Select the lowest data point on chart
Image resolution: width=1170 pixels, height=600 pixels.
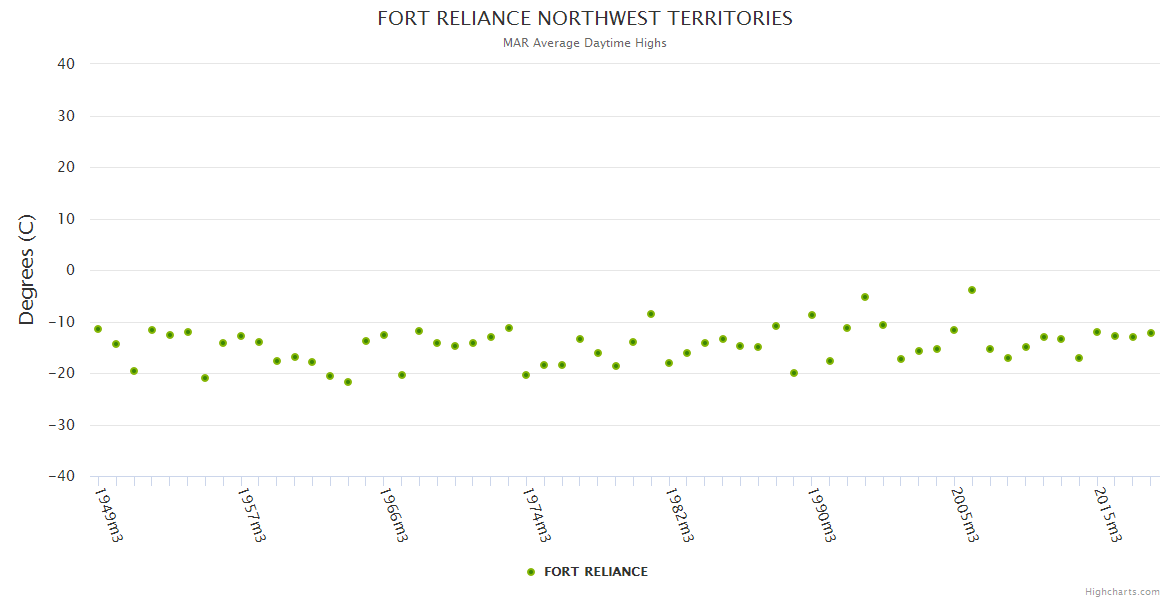(x=348, y=382)
